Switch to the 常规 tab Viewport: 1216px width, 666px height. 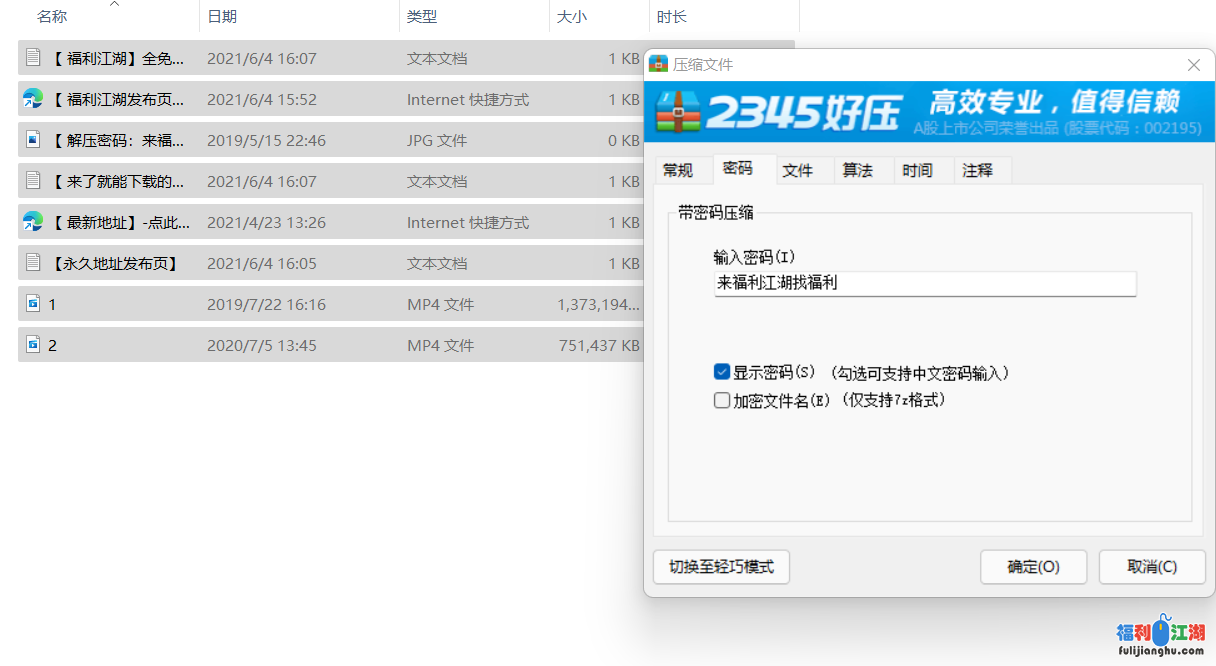pyautogui.click(x=678, y=170)
